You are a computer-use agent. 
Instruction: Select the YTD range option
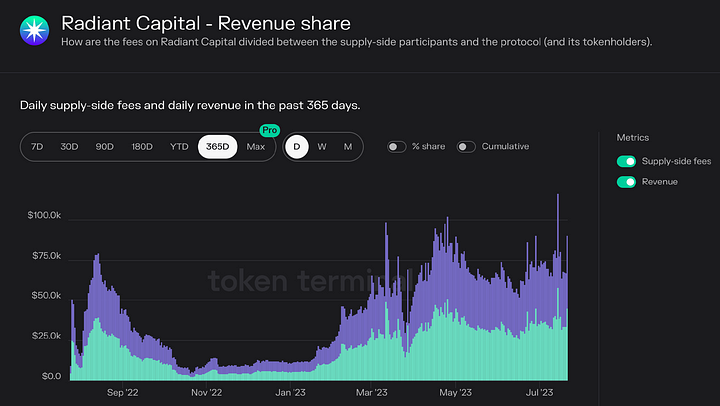click(x=179, y=147)
